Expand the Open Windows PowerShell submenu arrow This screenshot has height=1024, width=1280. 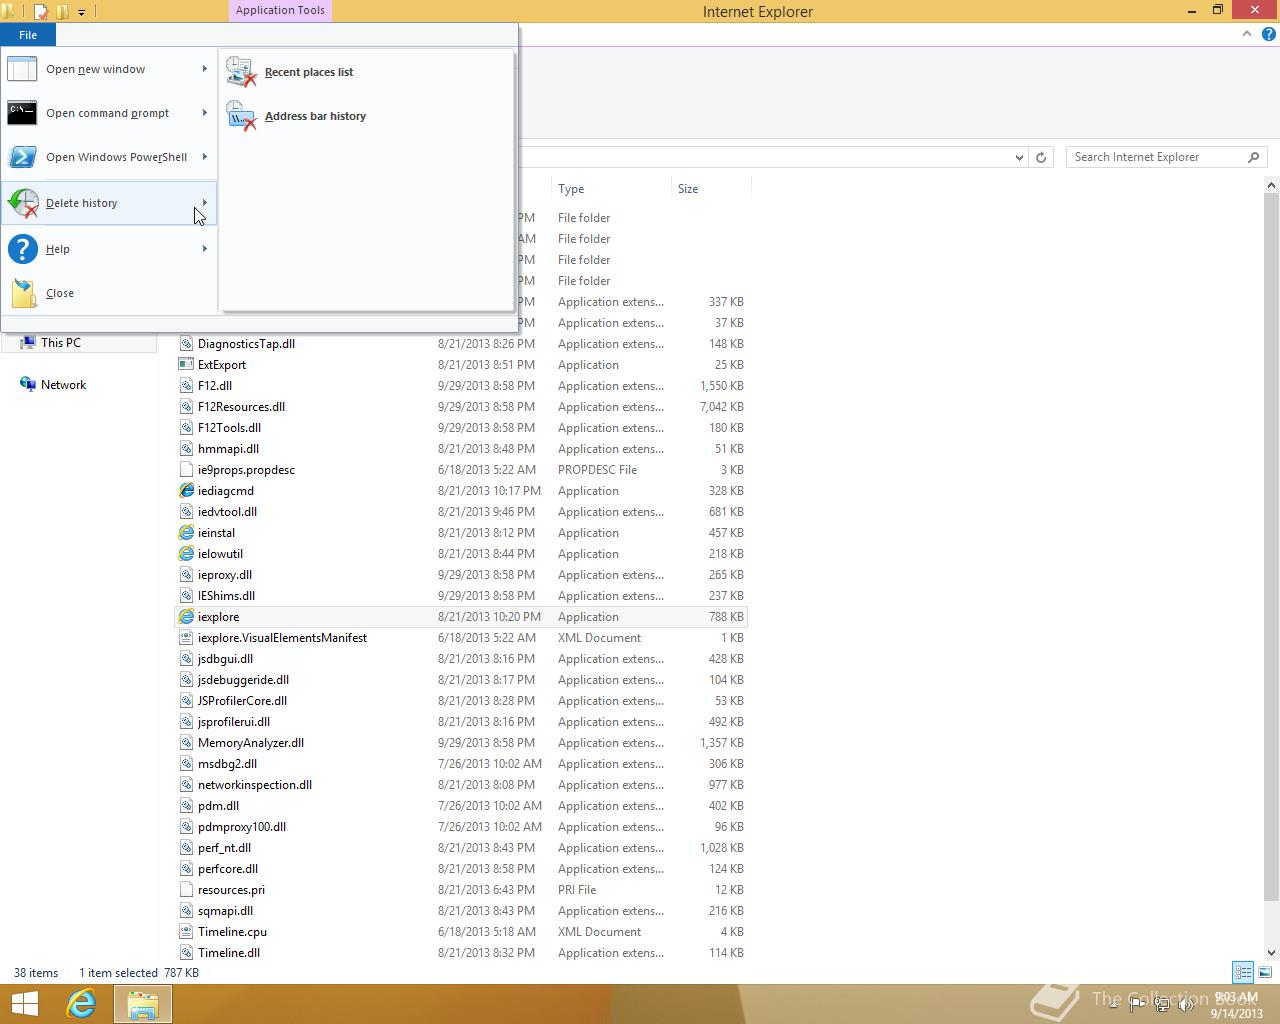[205, 157]
